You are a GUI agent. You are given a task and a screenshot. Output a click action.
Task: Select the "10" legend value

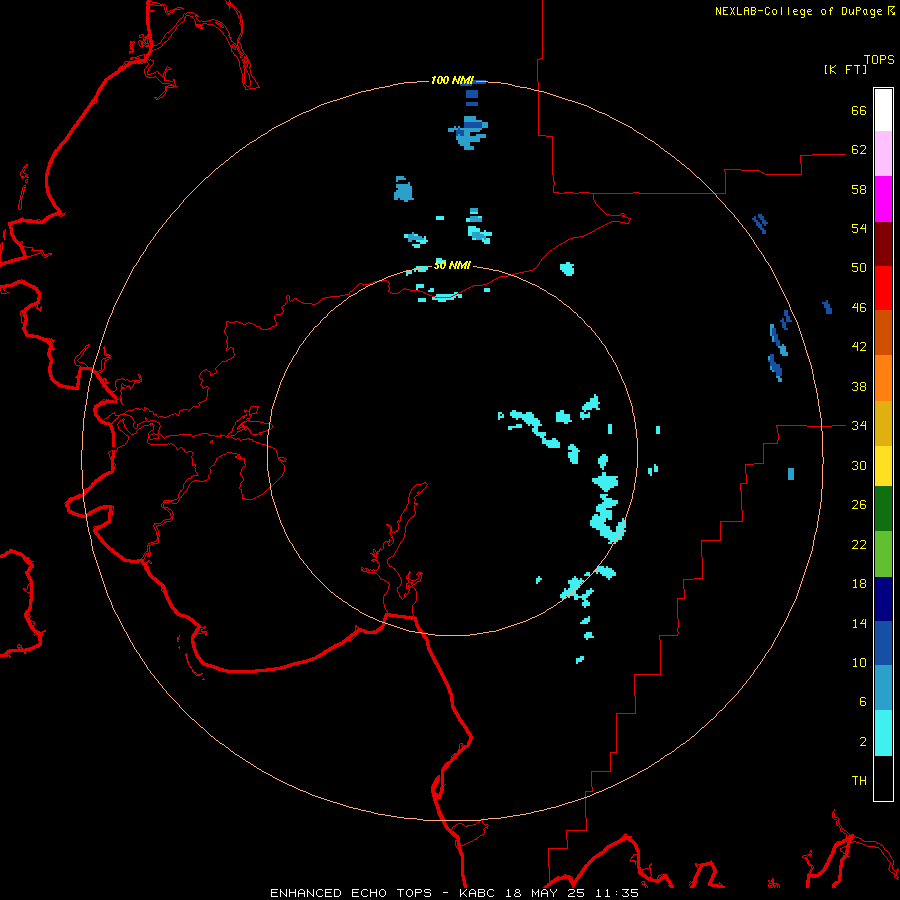(859, 663)
